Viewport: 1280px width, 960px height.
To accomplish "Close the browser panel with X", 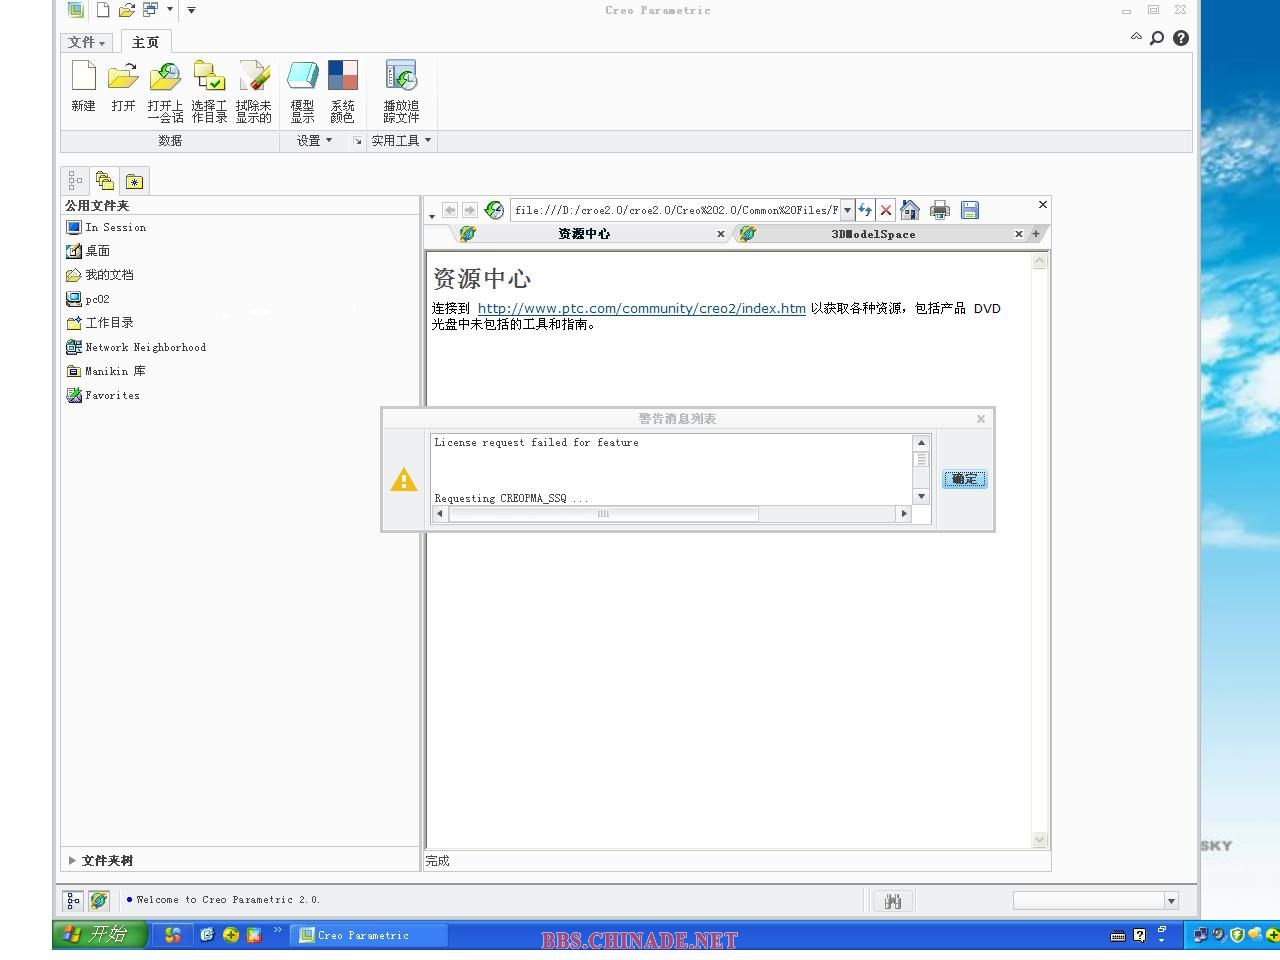I will point(1043,204).
